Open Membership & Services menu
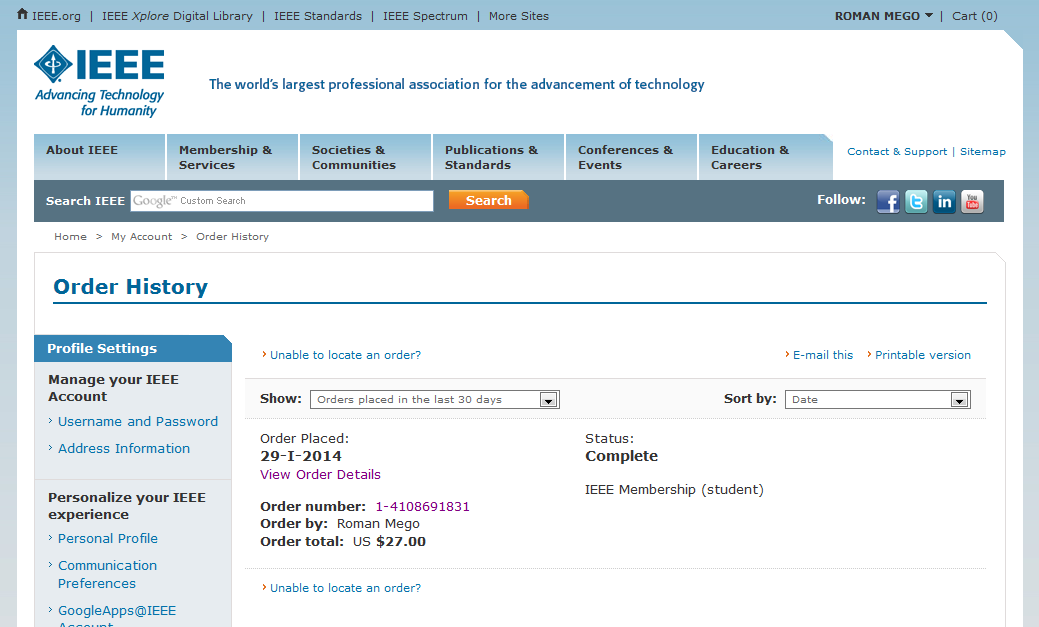Image resolution: width=1039 pixels, height=627 pixels. point(233,157)
